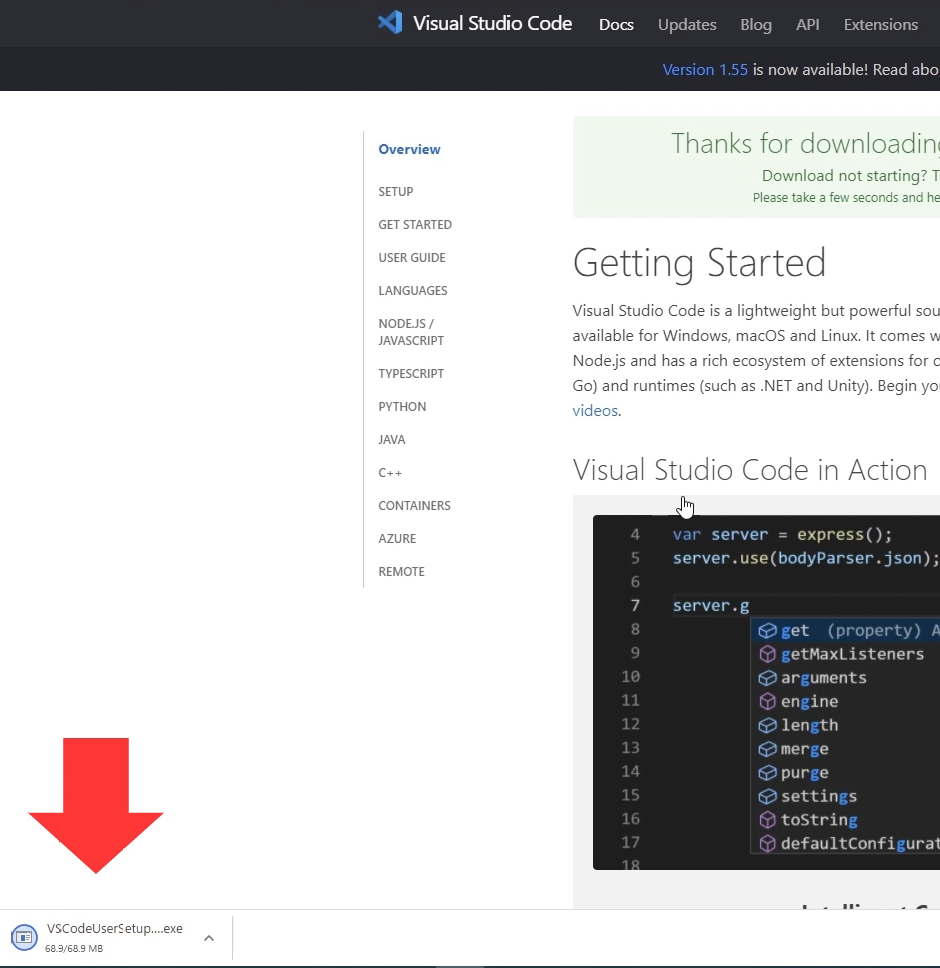Click the cube icon beside get

click(x=767, y=630)
